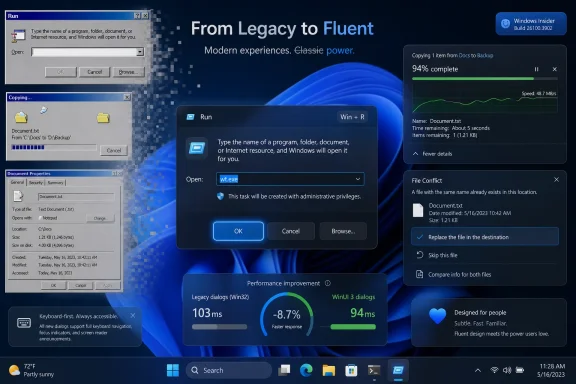Choose Skip this file option

[485, 255]
